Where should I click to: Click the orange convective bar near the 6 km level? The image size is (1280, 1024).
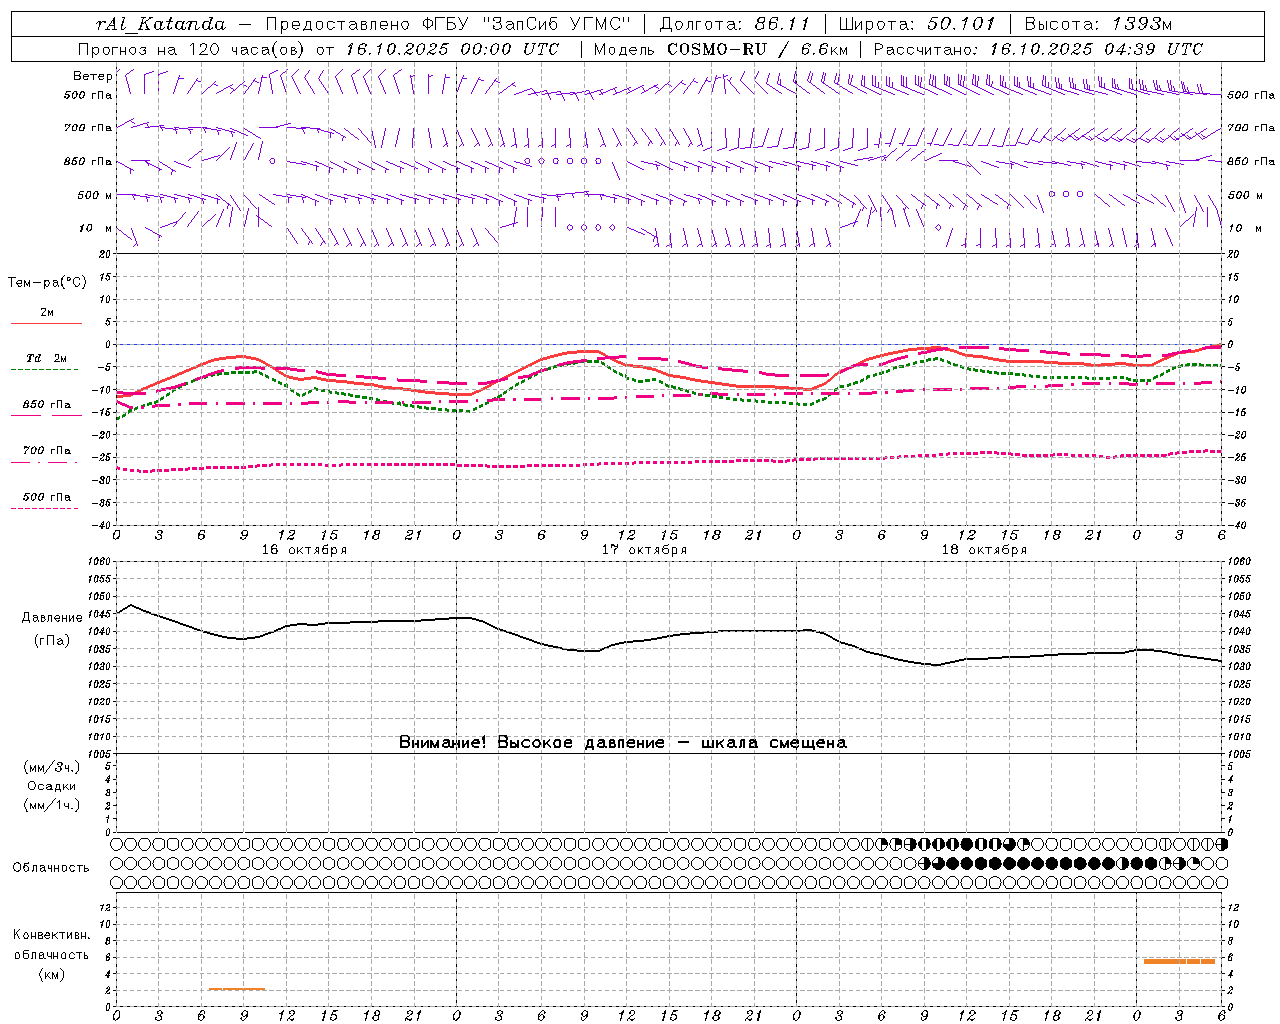(1179, 961)
